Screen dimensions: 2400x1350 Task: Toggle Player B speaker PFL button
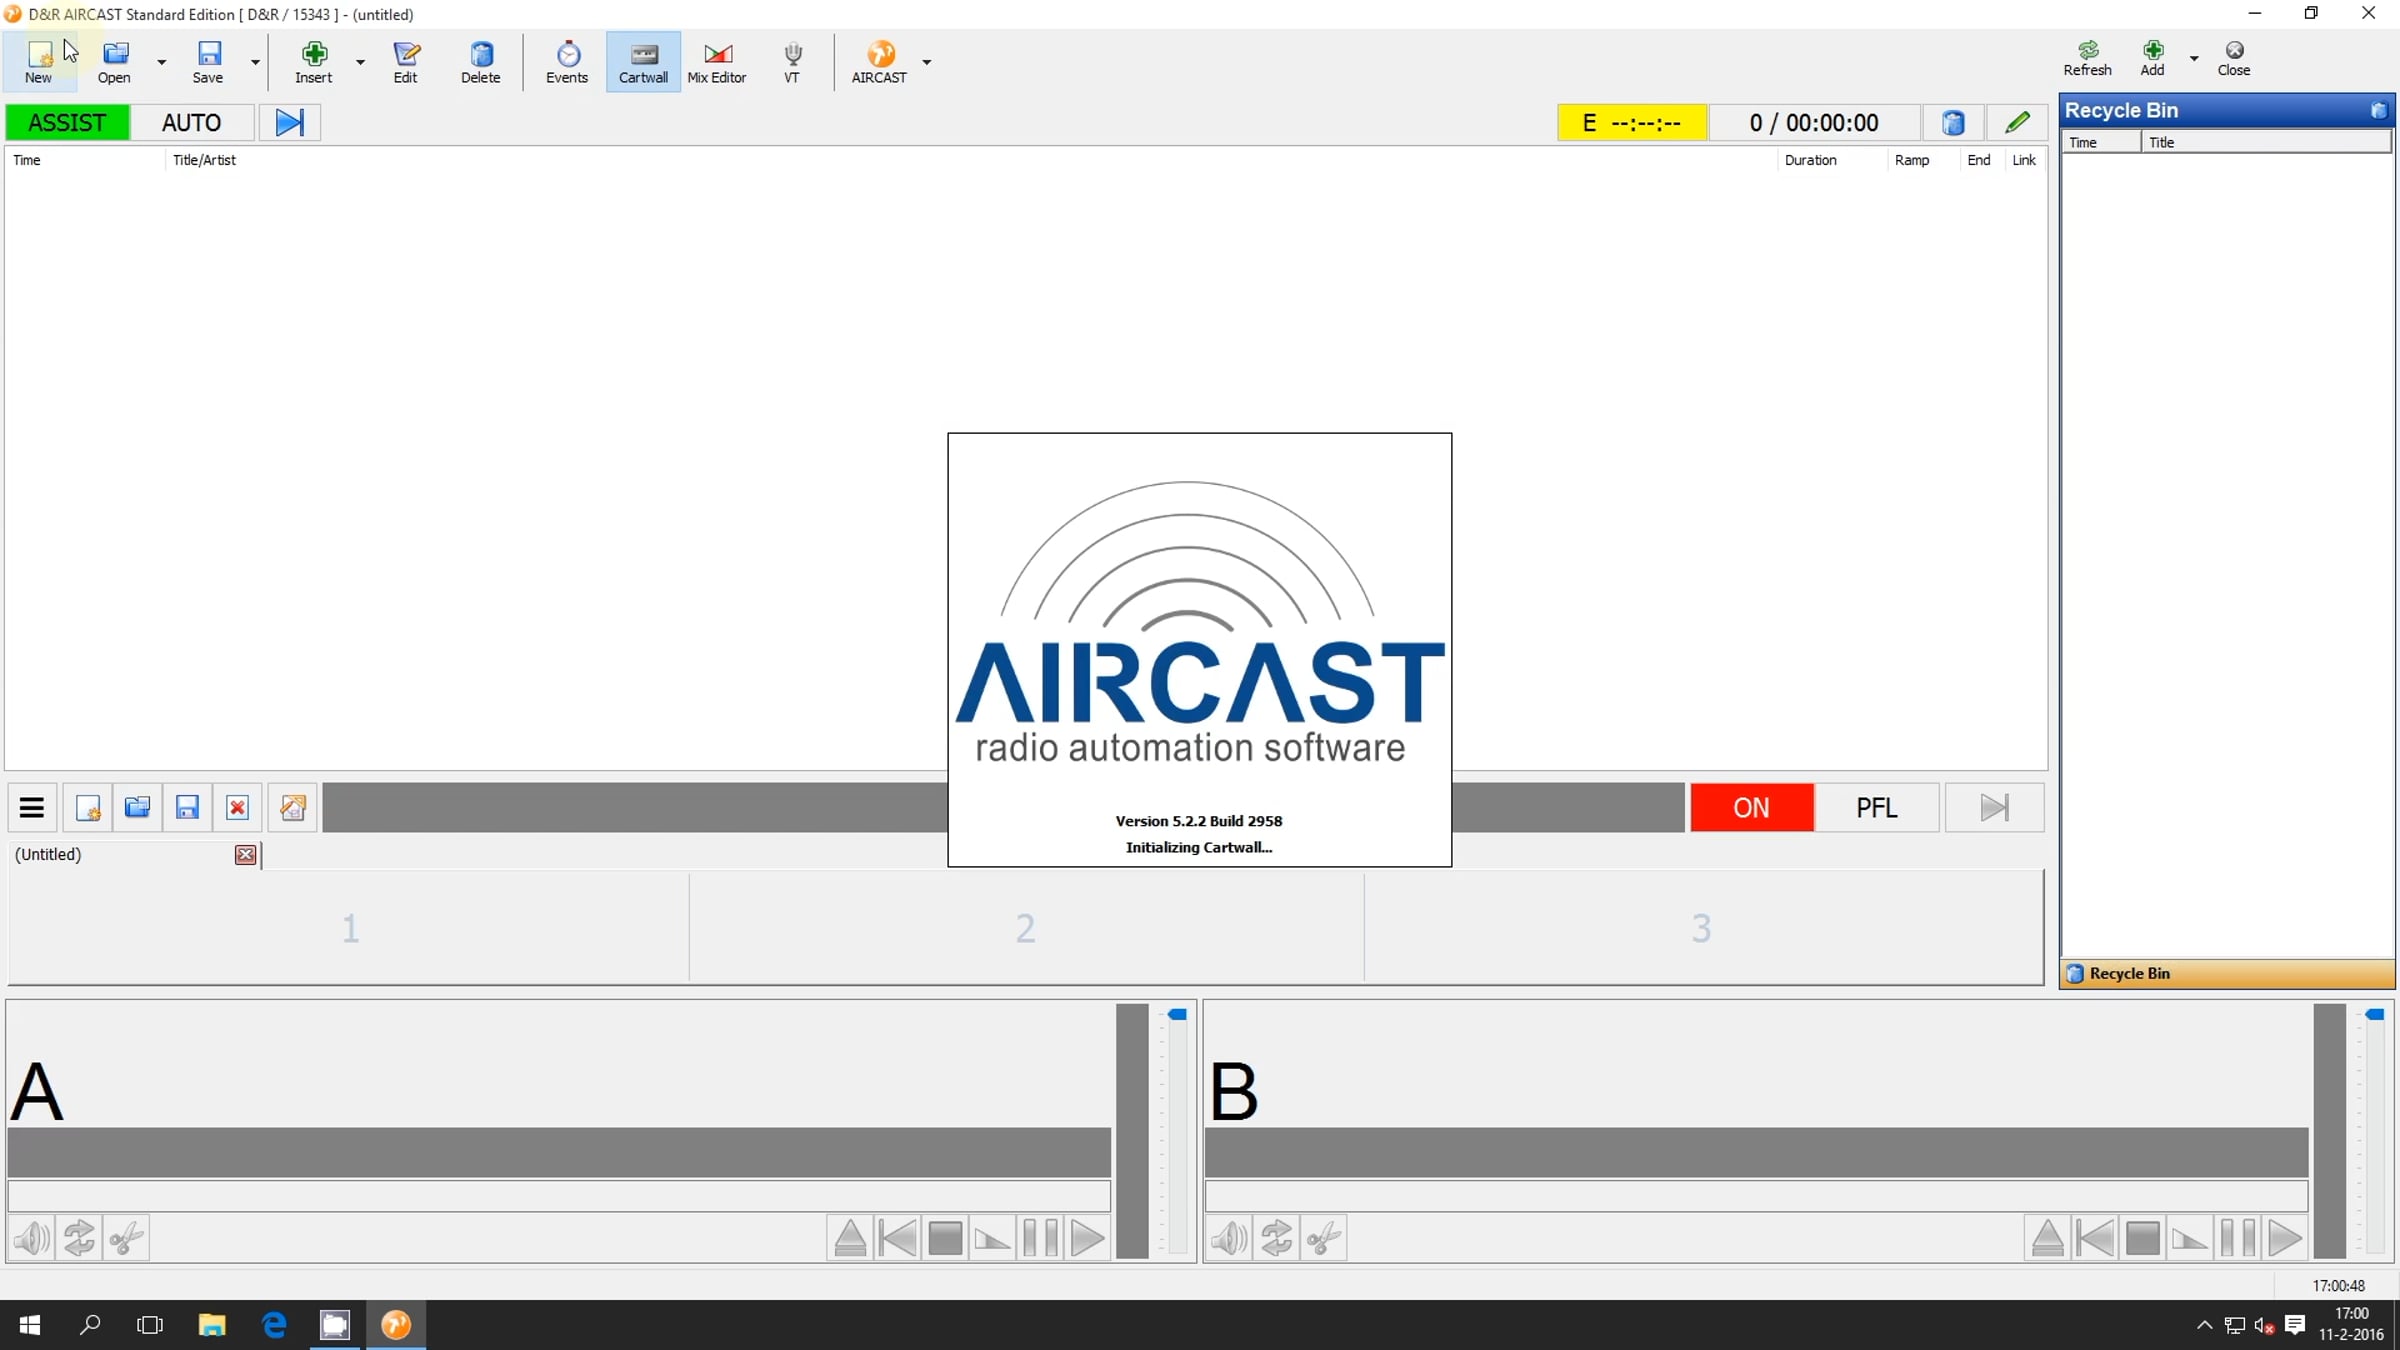(1229, 1238)
